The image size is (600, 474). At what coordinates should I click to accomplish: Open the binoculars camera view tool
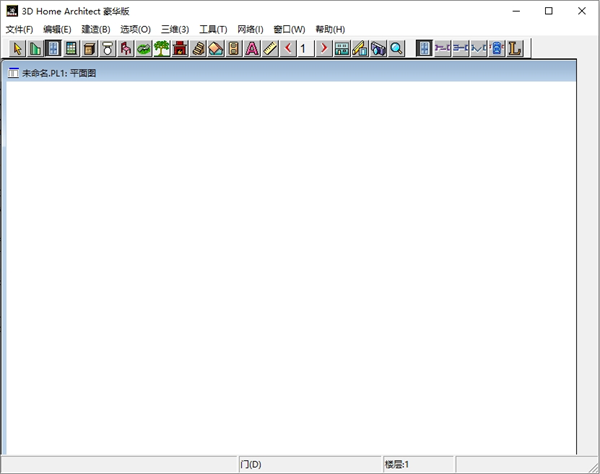coord(378,48)
